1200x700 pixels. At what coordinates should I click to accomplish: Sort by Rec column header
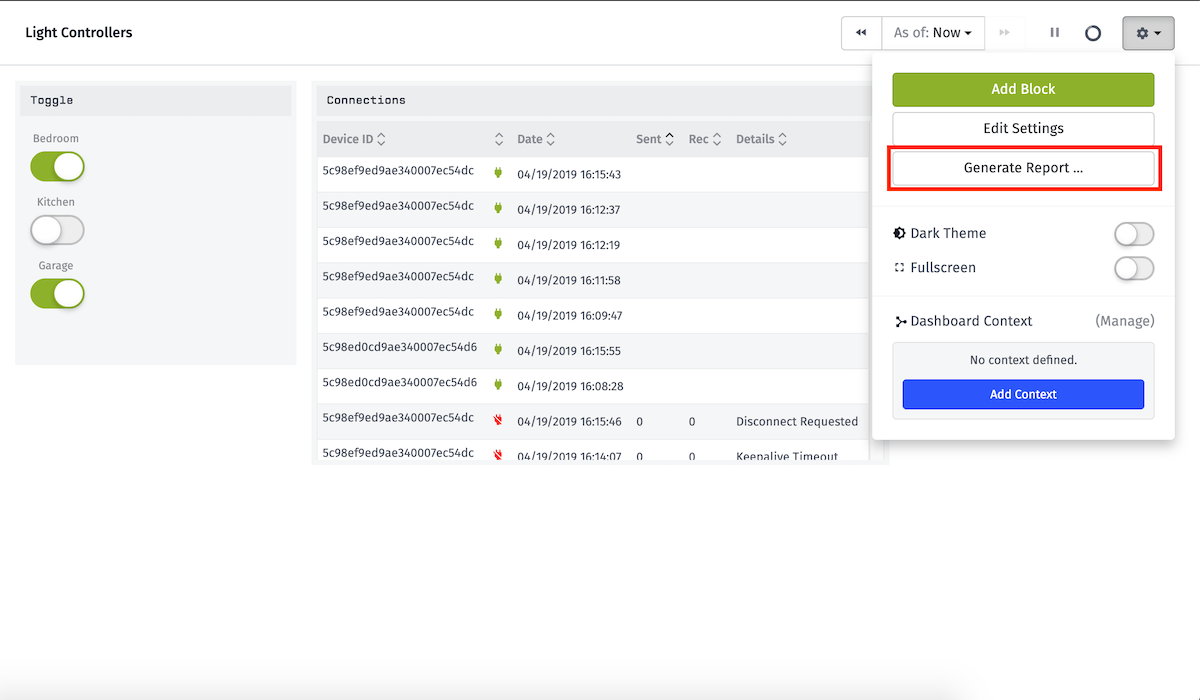tap(705, 139)
